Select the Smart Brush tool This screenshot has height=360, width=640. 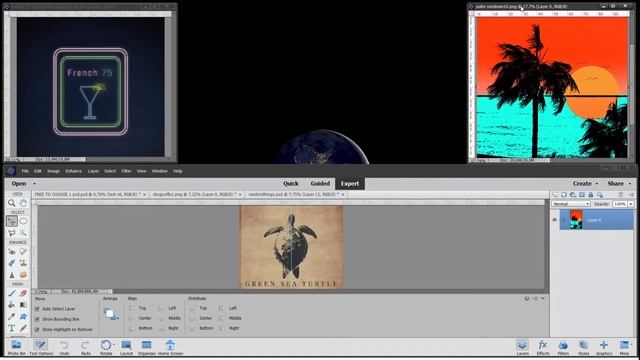click(11, 263)
